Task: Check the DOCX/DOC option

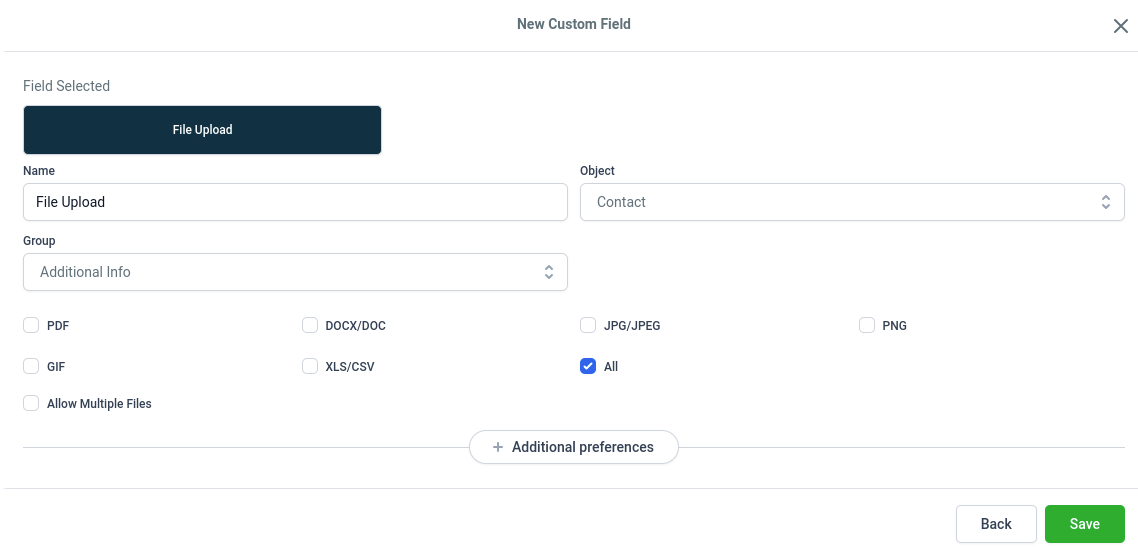Action: point(310,325)
